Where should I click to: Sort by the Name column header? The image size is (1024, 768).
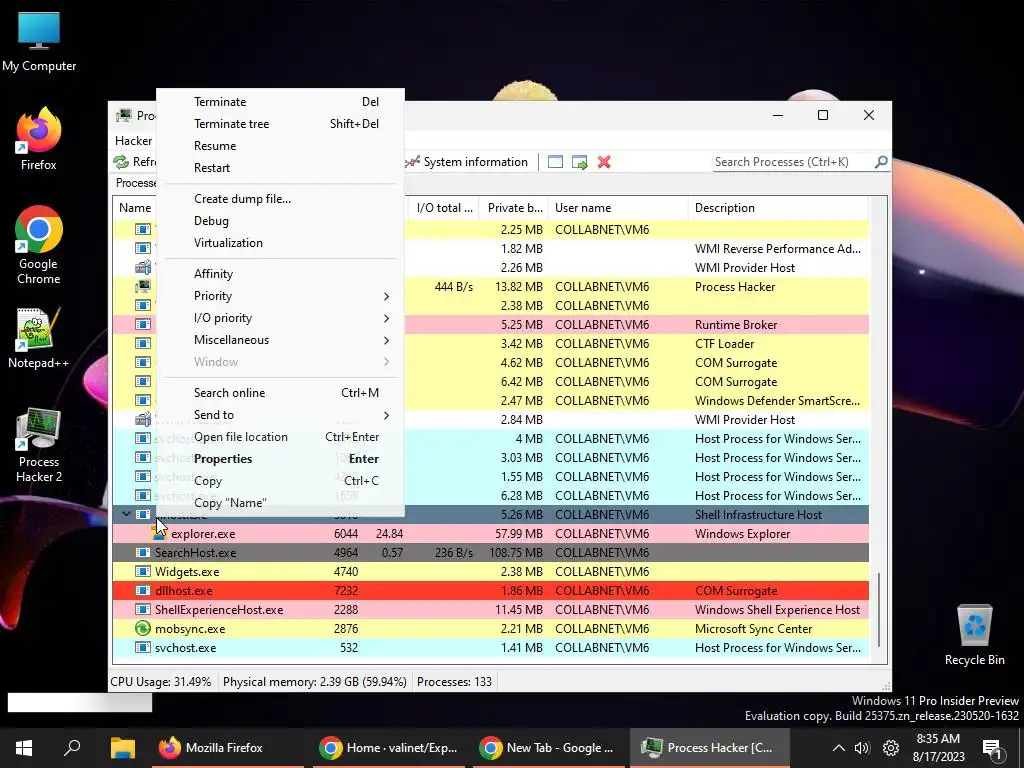click(135, 208)
